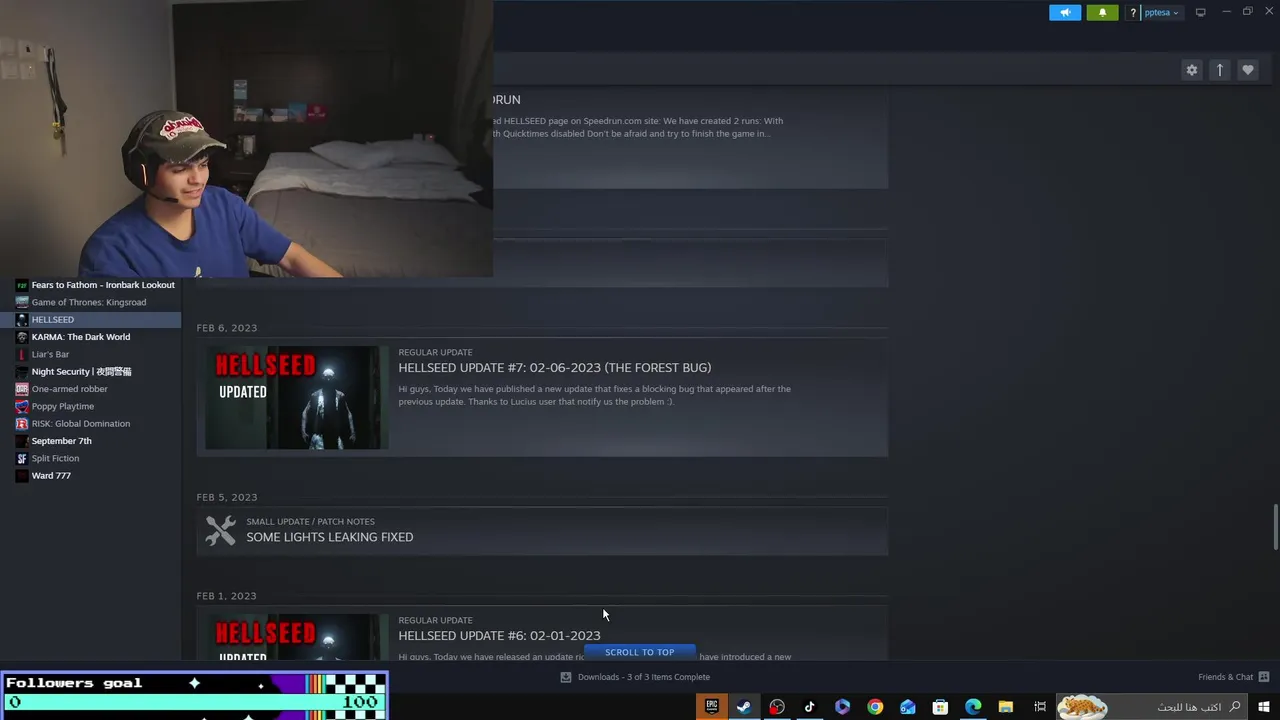Click Fears to Fathom game icon
Image resolution: width=1280 pixels, height=720 pixels.
click(x=22, y=285)
